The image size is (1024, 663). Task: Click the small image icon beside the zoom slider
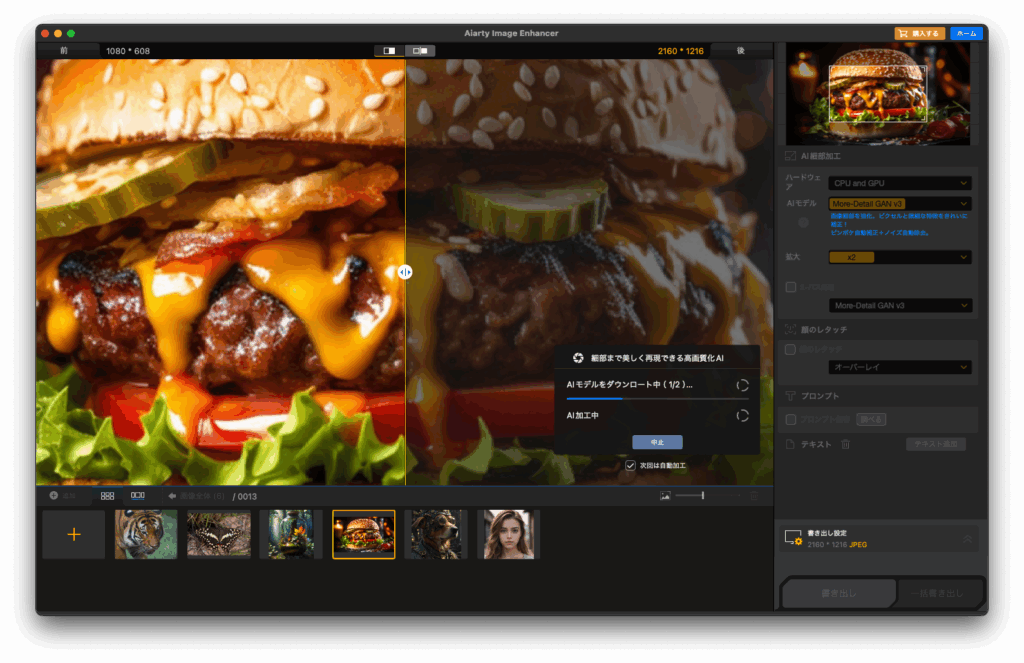[x=665, y=495]
